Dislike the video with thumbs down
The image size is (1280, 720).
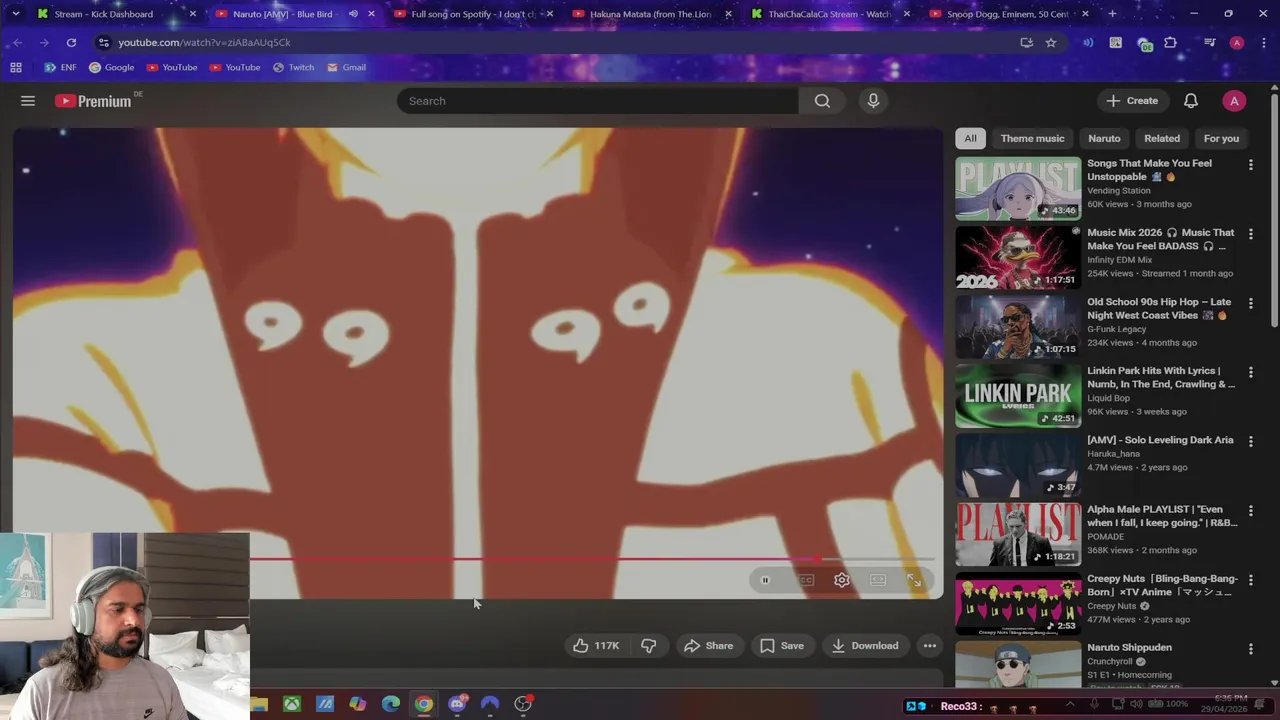(x=648, y=646)
